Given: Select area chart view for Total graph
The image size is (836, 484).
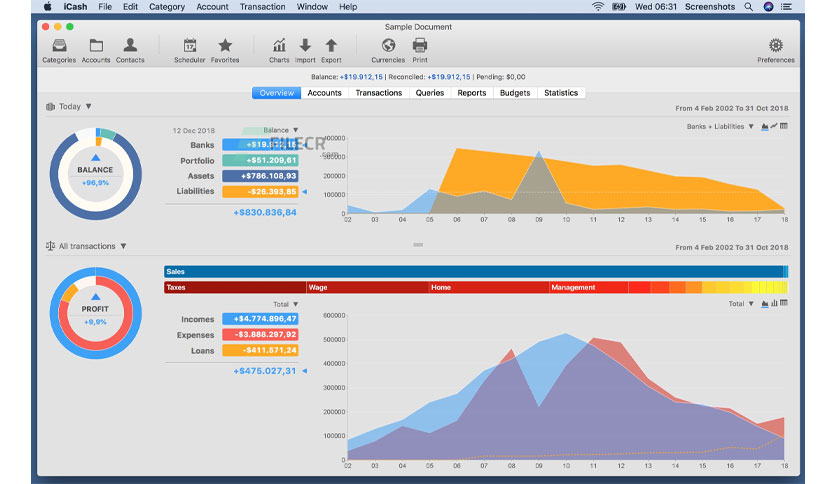Looking at the screenshot, I should (765, 303).
